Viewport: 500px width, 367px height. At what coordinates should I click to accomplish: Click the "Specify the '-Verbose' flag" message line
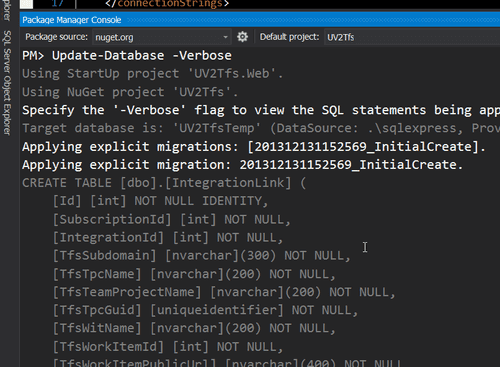[261, 110]
